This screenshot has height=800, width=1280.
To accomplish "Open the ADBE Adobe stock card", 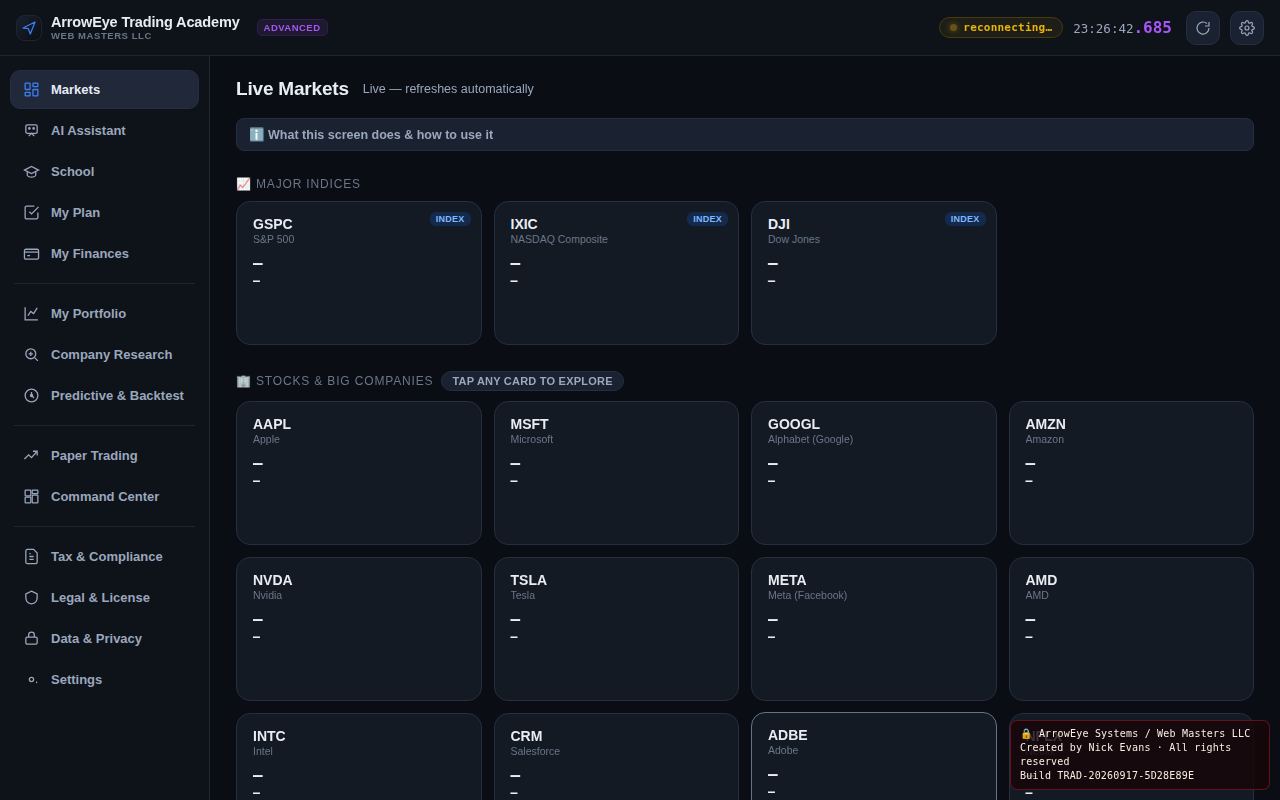I will coord(874,756).
